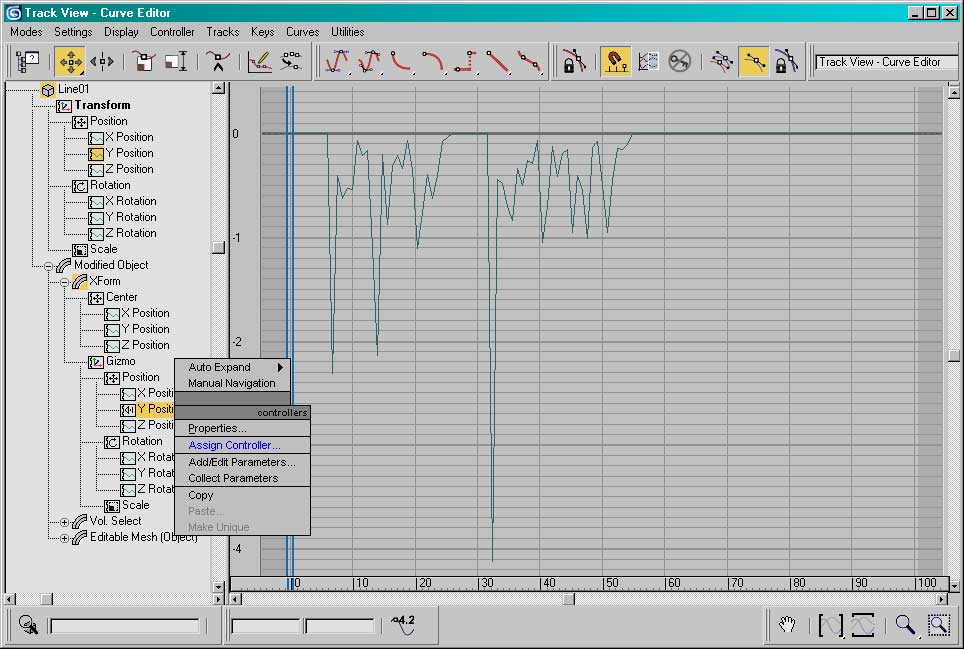964x649 pixels.
Task: Select the Move Keys tool
Action: tap(70, 61)
